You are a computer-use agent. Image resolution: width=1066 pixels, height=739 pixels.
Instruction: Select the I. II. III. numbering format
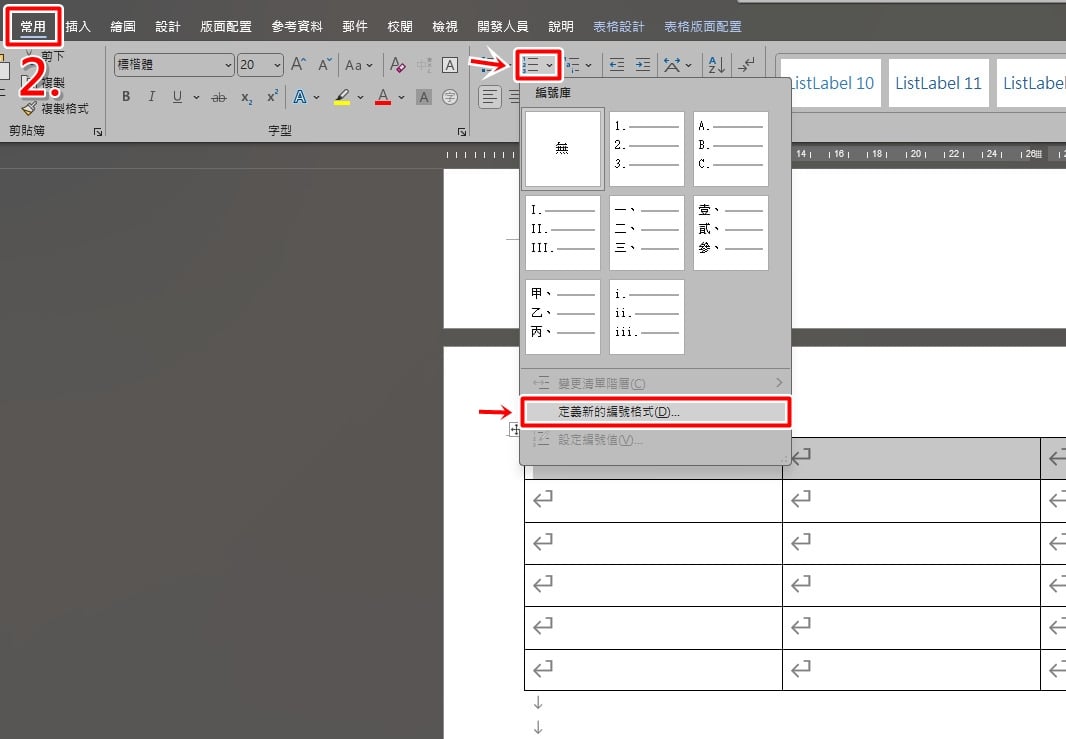pos(563,233)
